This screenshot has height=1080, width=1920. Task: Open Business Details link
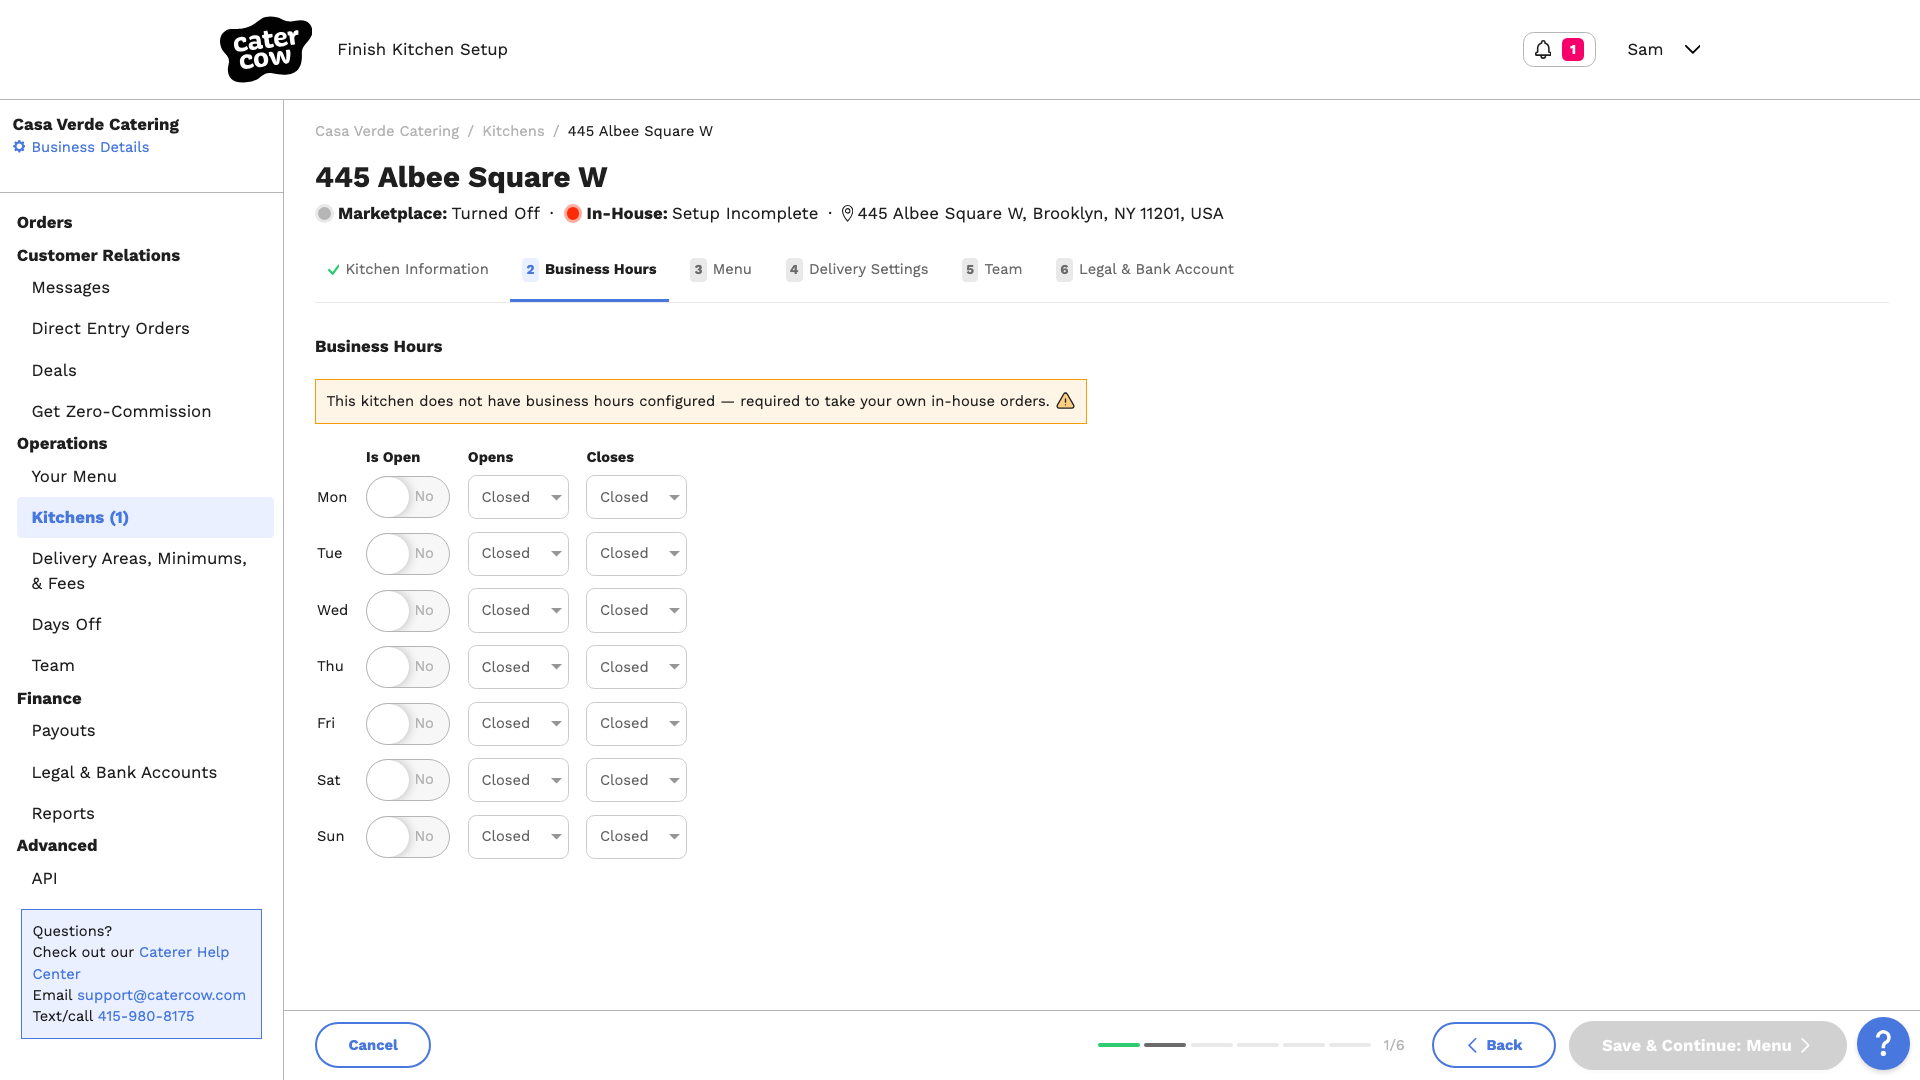(90, 147)
